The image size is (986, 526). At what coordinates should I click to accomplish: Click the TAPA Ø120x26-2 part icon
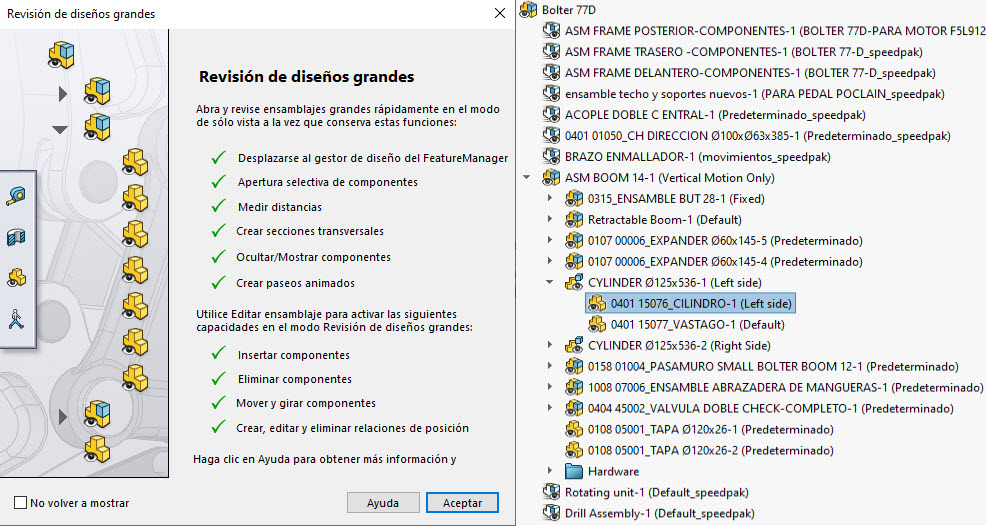coord(574,450)
